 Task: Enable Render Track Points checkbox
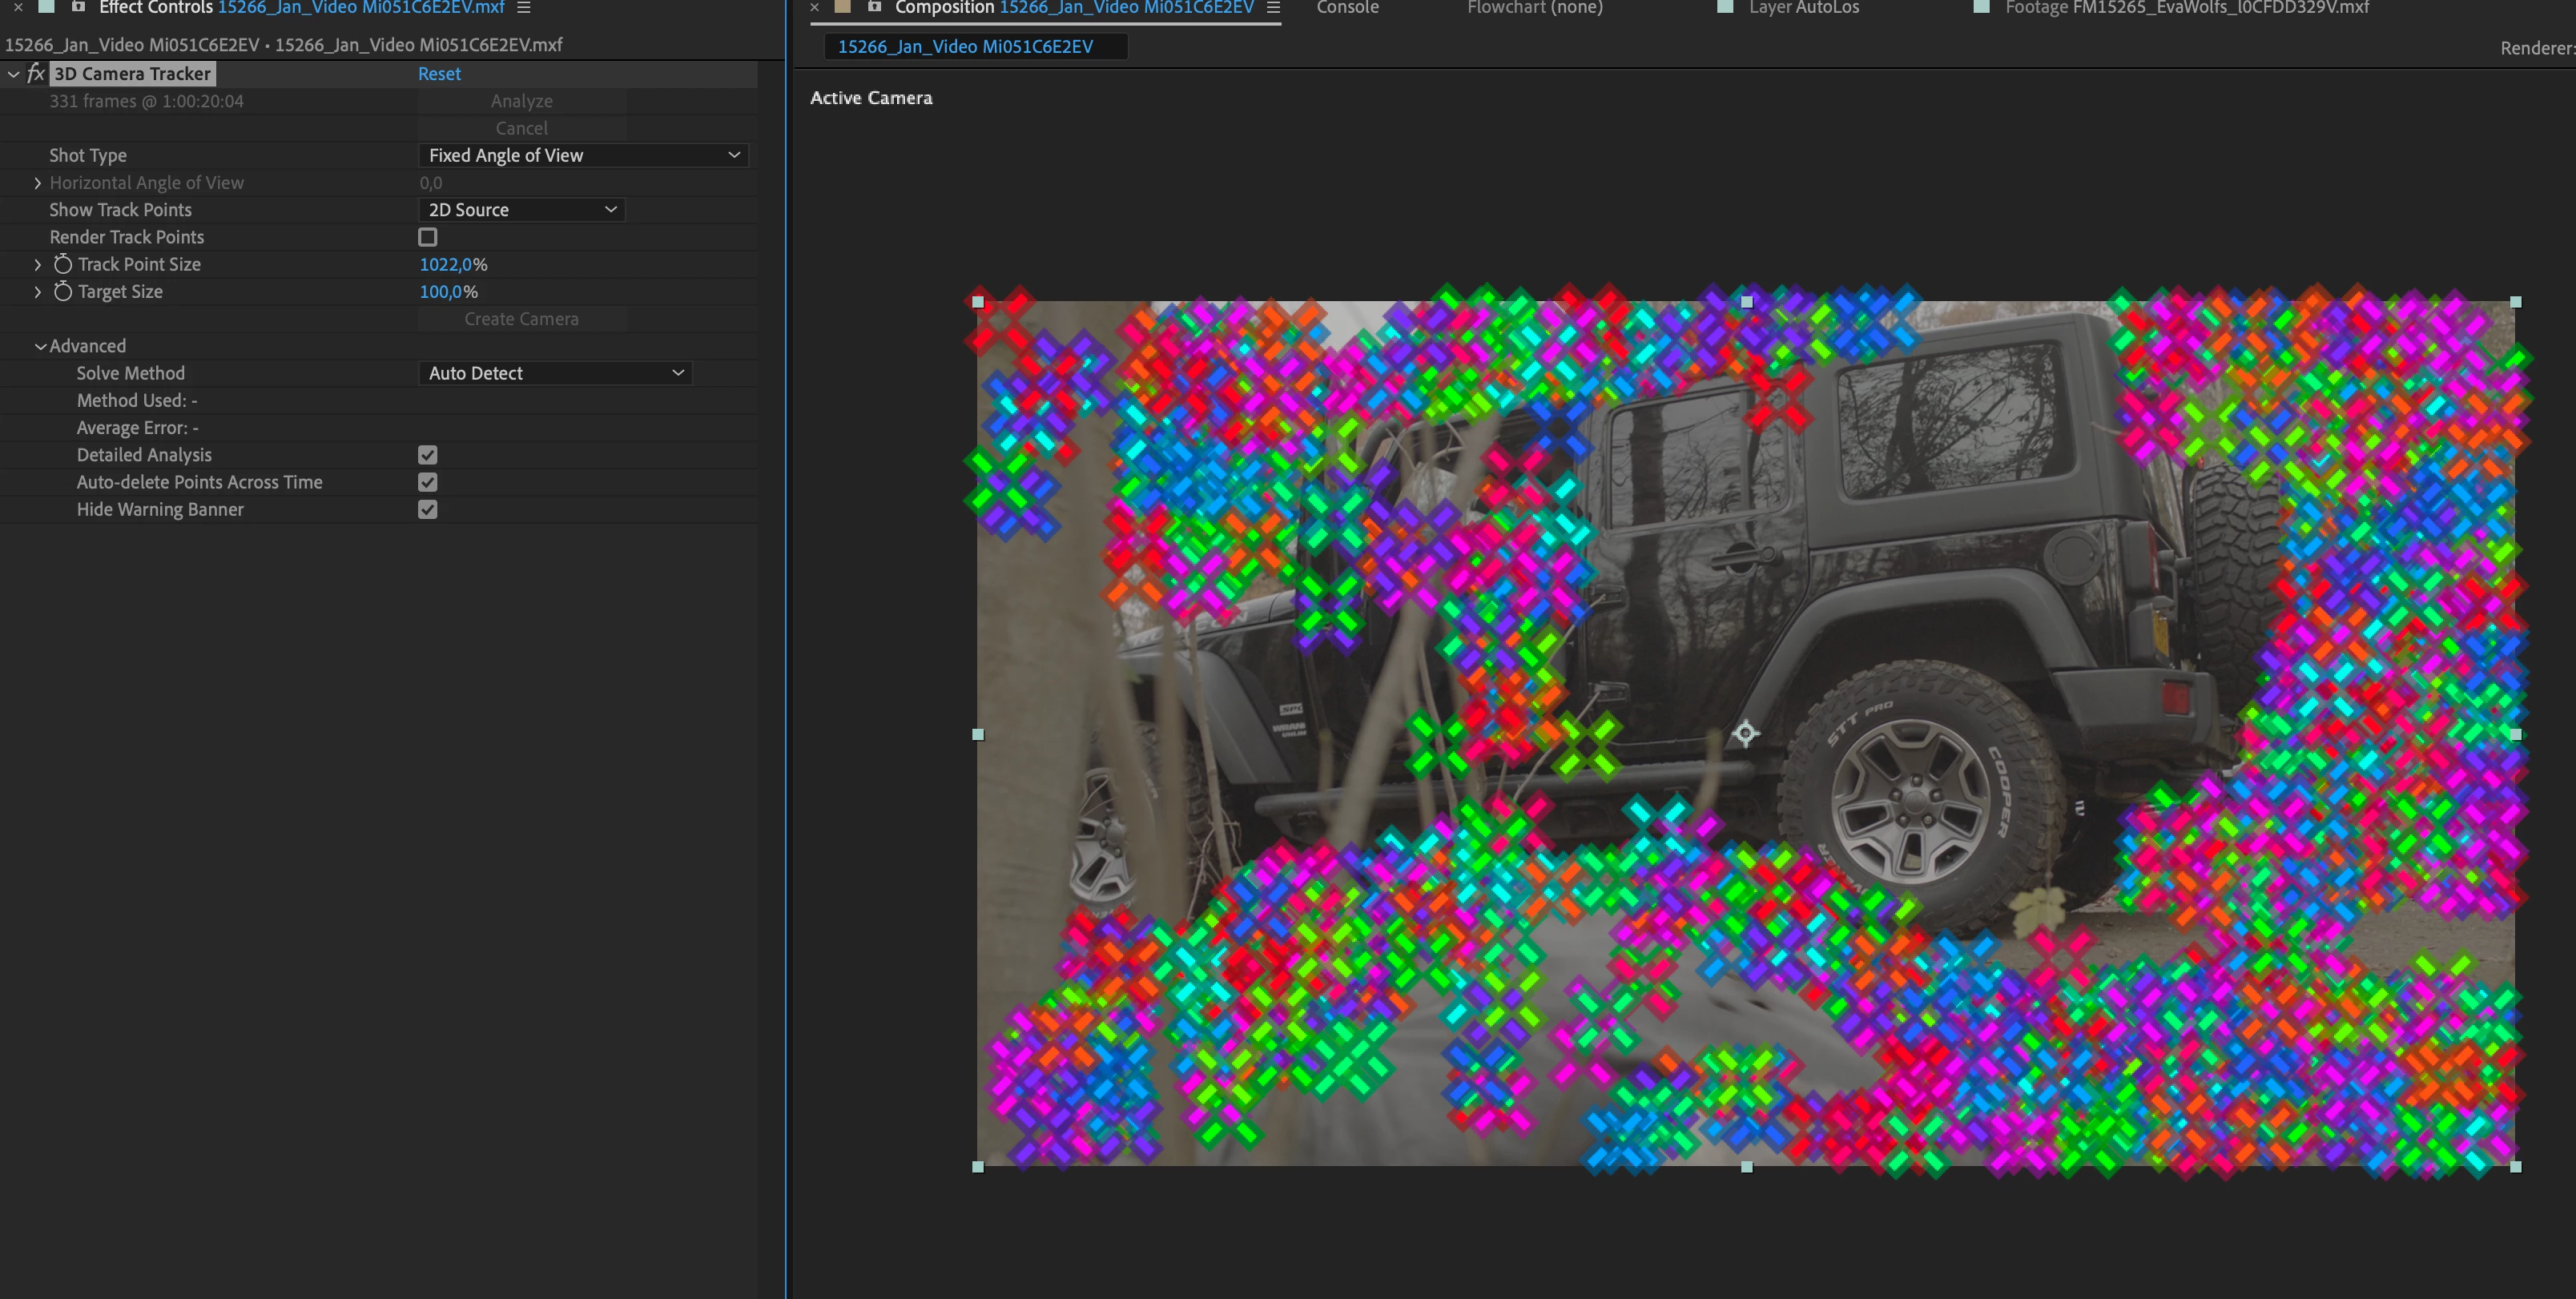(428, 237)
